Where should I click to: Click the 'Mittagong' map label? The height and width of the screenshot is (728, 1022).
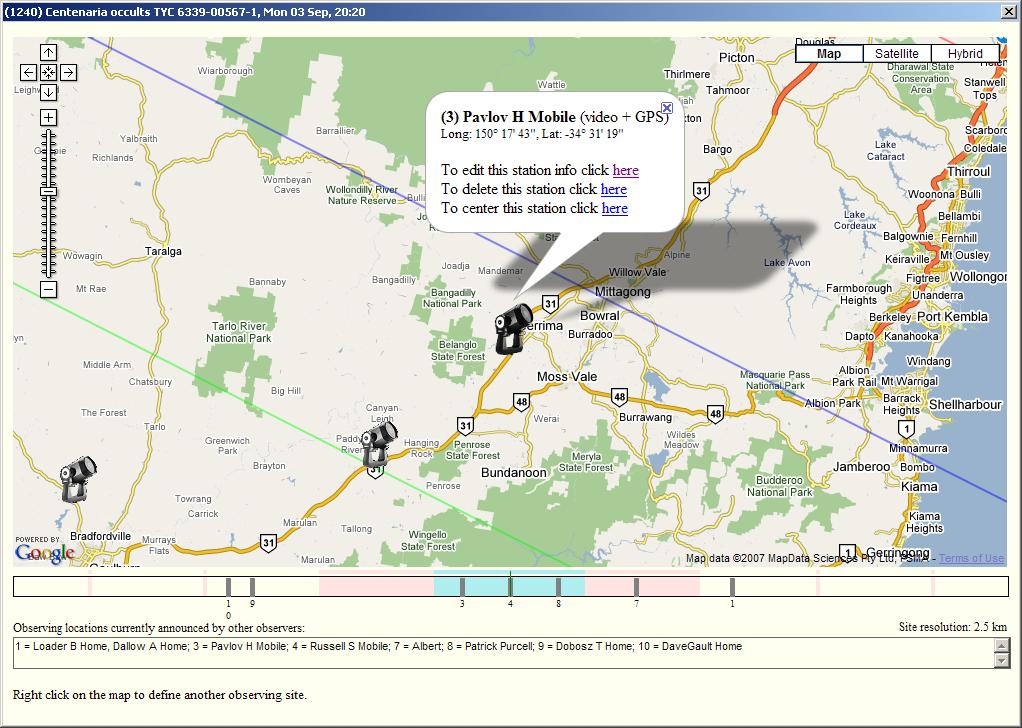pos(622,292)
